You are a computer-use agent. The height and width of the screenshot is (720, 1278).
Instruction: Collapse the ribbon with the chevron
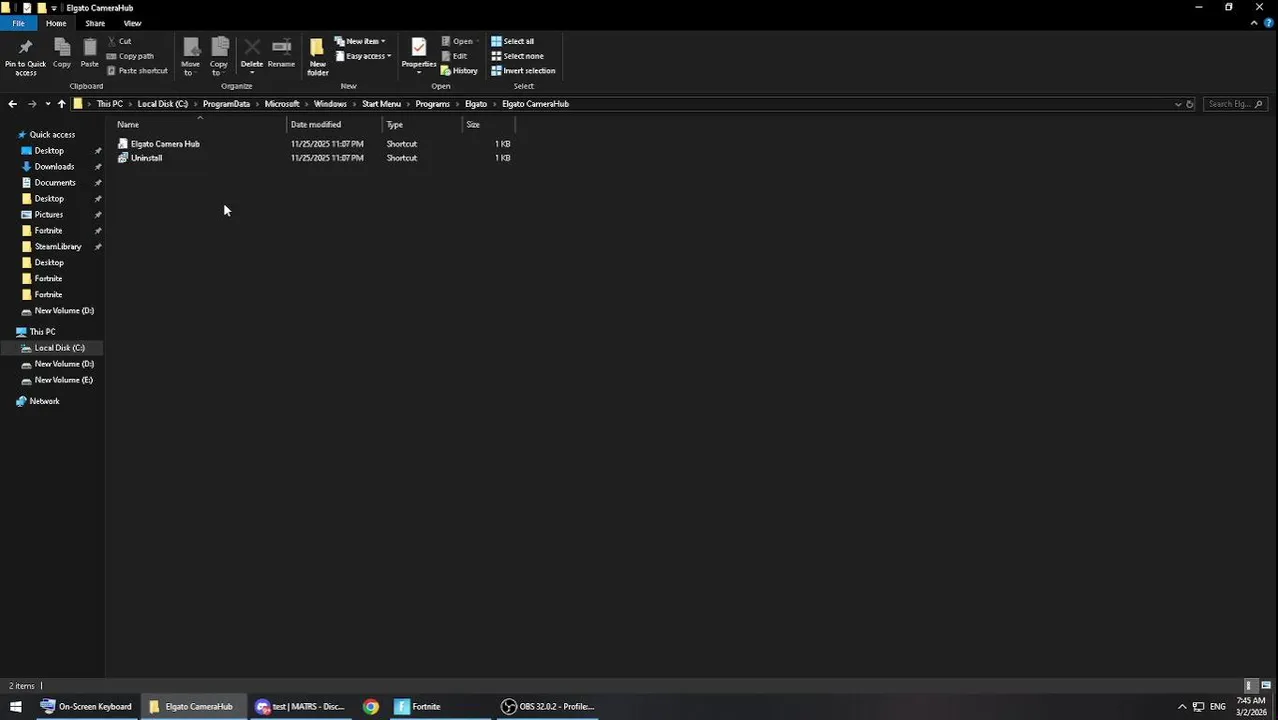tap(1254, 23)
